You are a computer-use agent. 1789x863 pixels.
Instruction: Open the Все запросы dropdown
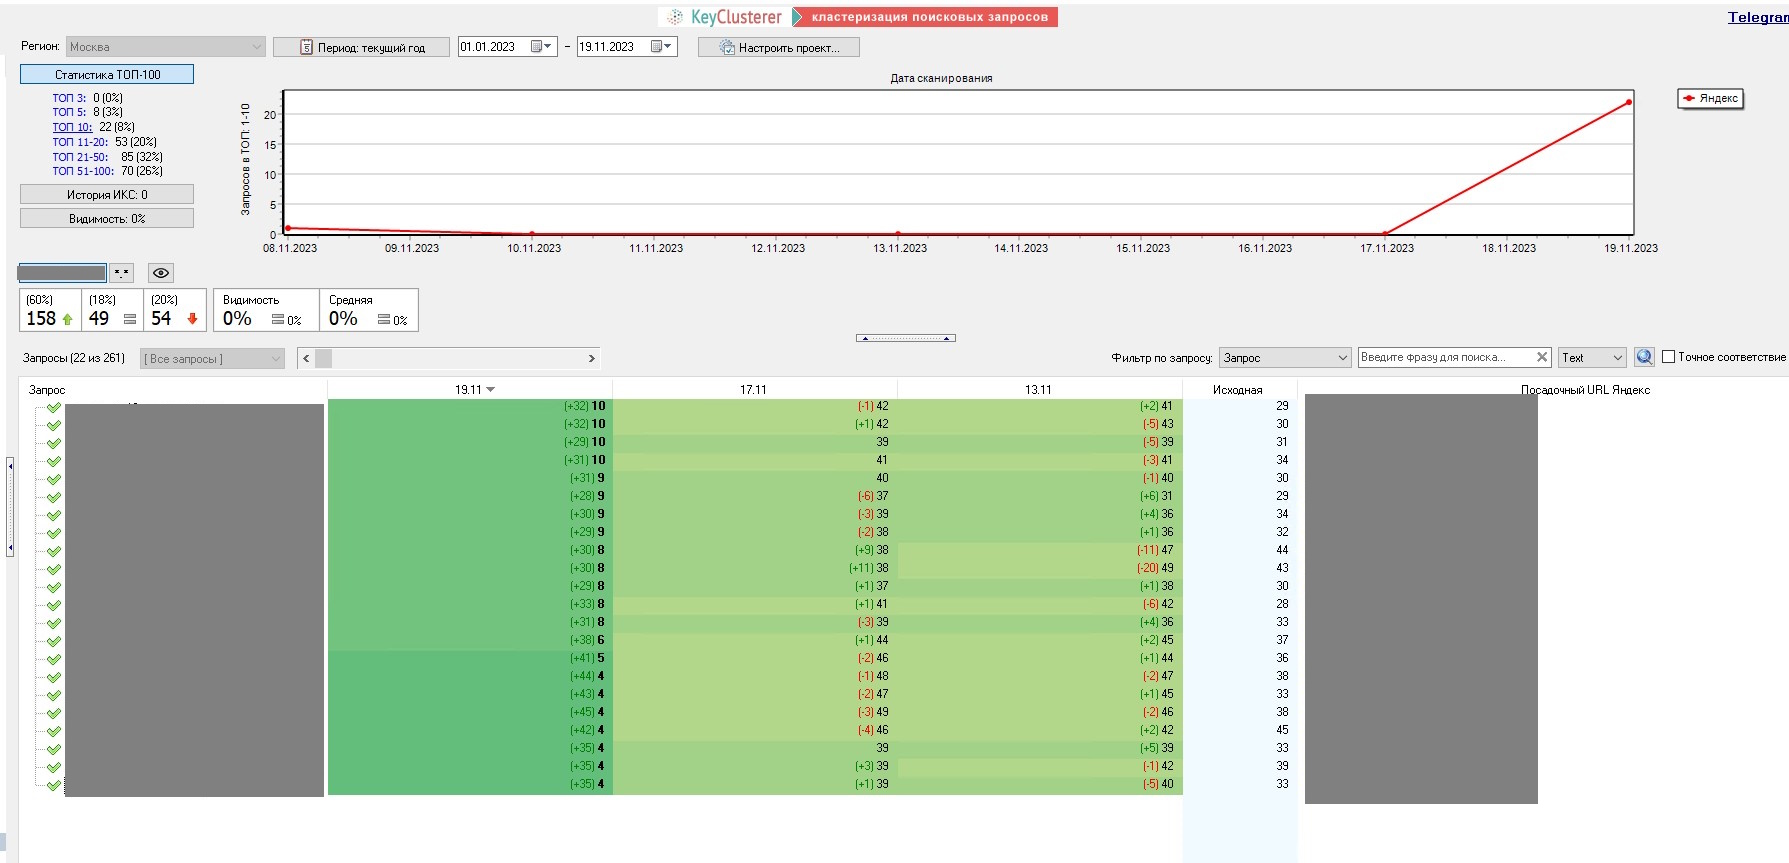[x=212, y=359]
